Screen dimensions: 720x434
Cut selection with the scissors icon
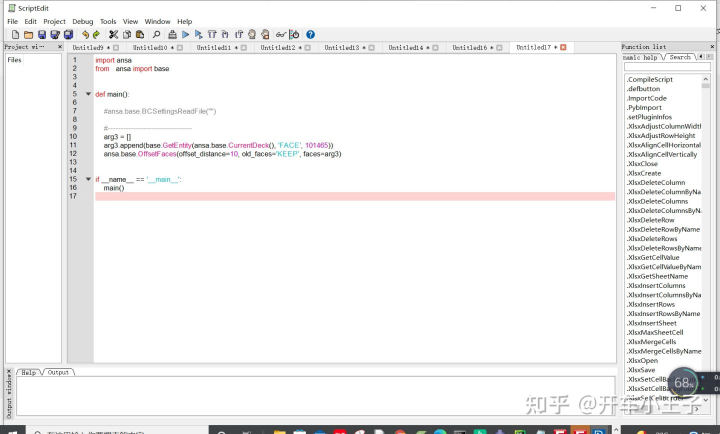[x=113, y=34]
